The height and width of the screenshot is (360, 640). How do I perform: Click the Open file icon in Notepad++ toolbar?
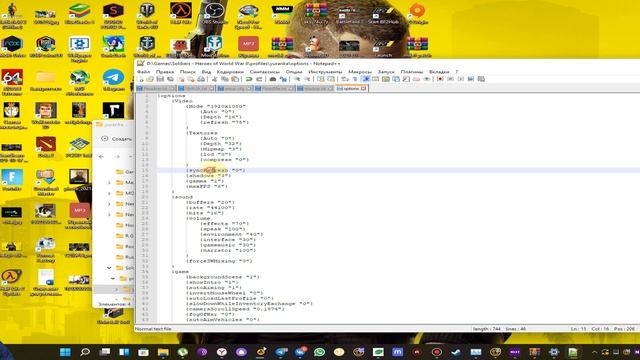pyautogui.click(x=150, y=79)
